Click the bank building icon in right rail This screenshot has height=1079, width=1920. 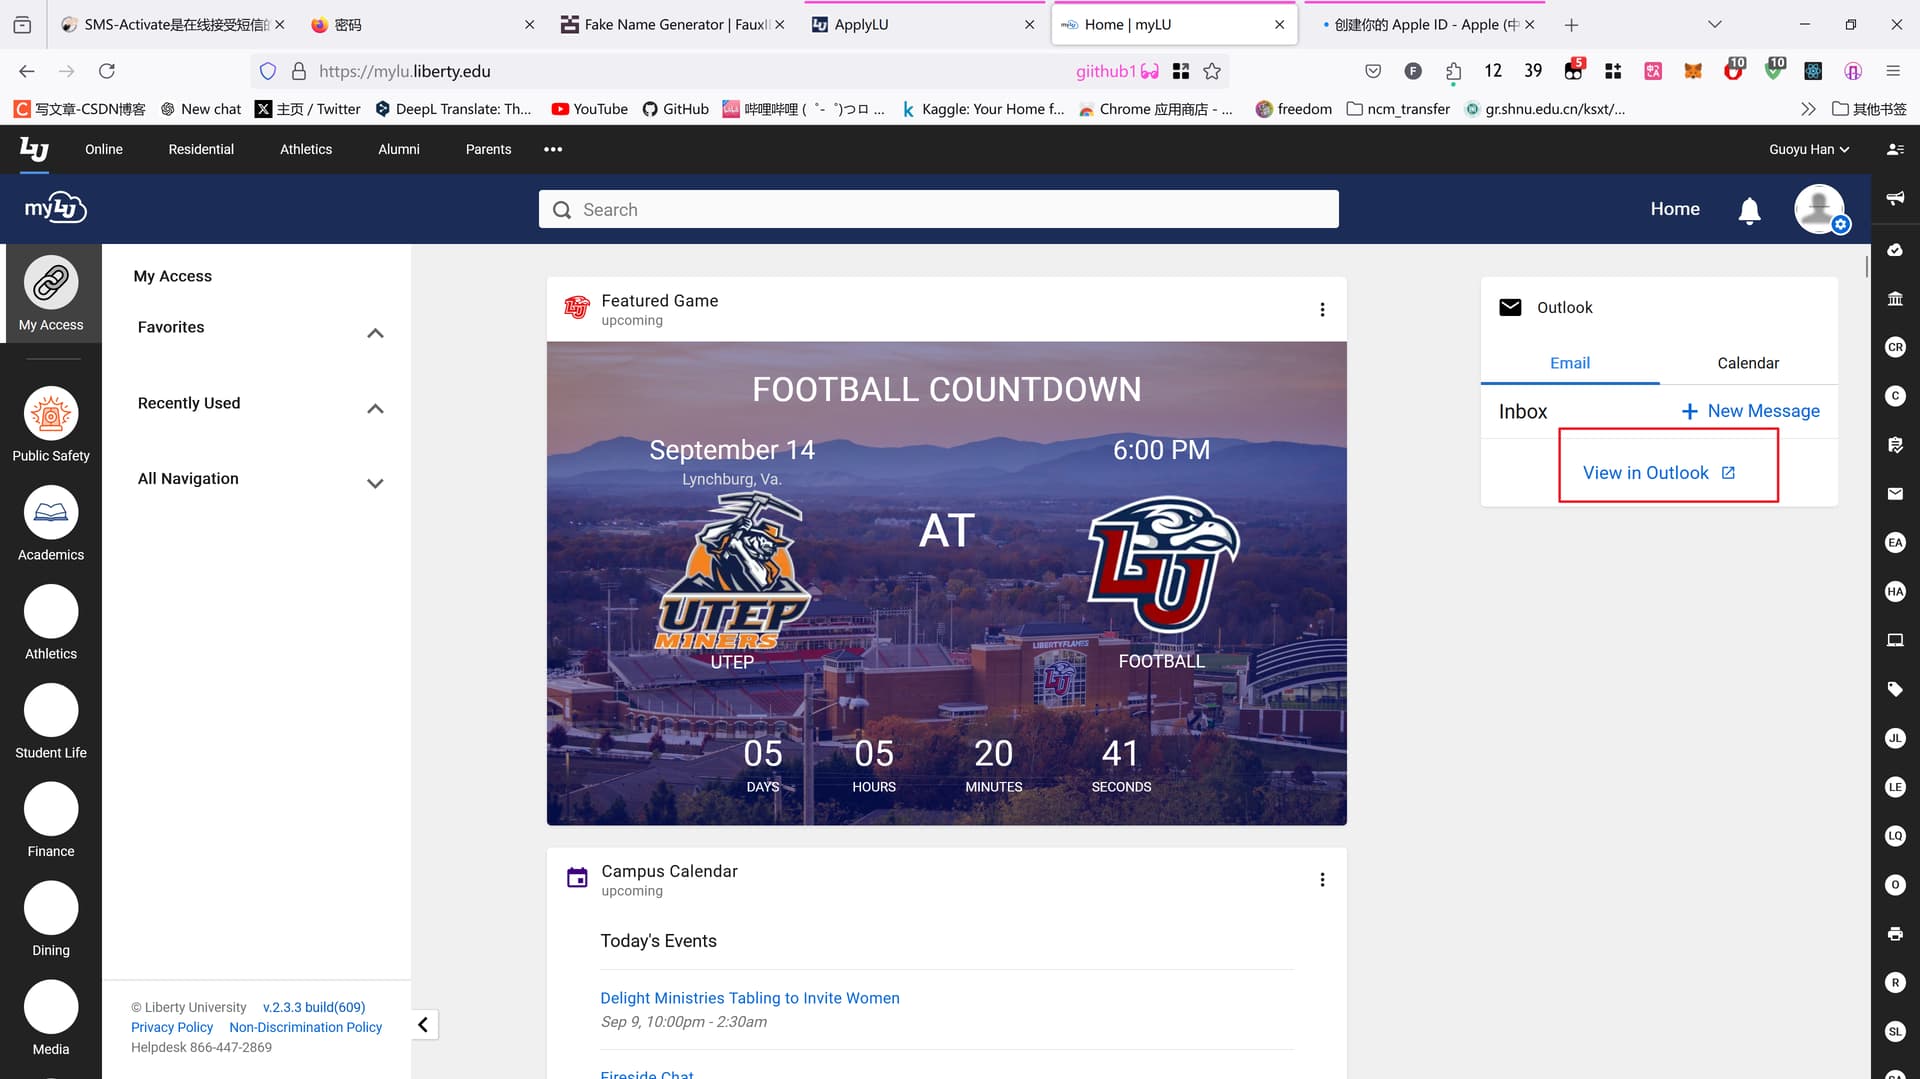pos(1895,298)
